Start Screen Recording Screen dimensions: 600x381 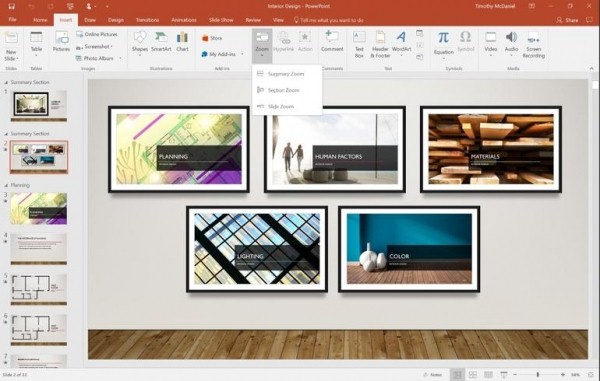(x=533, y=45)
